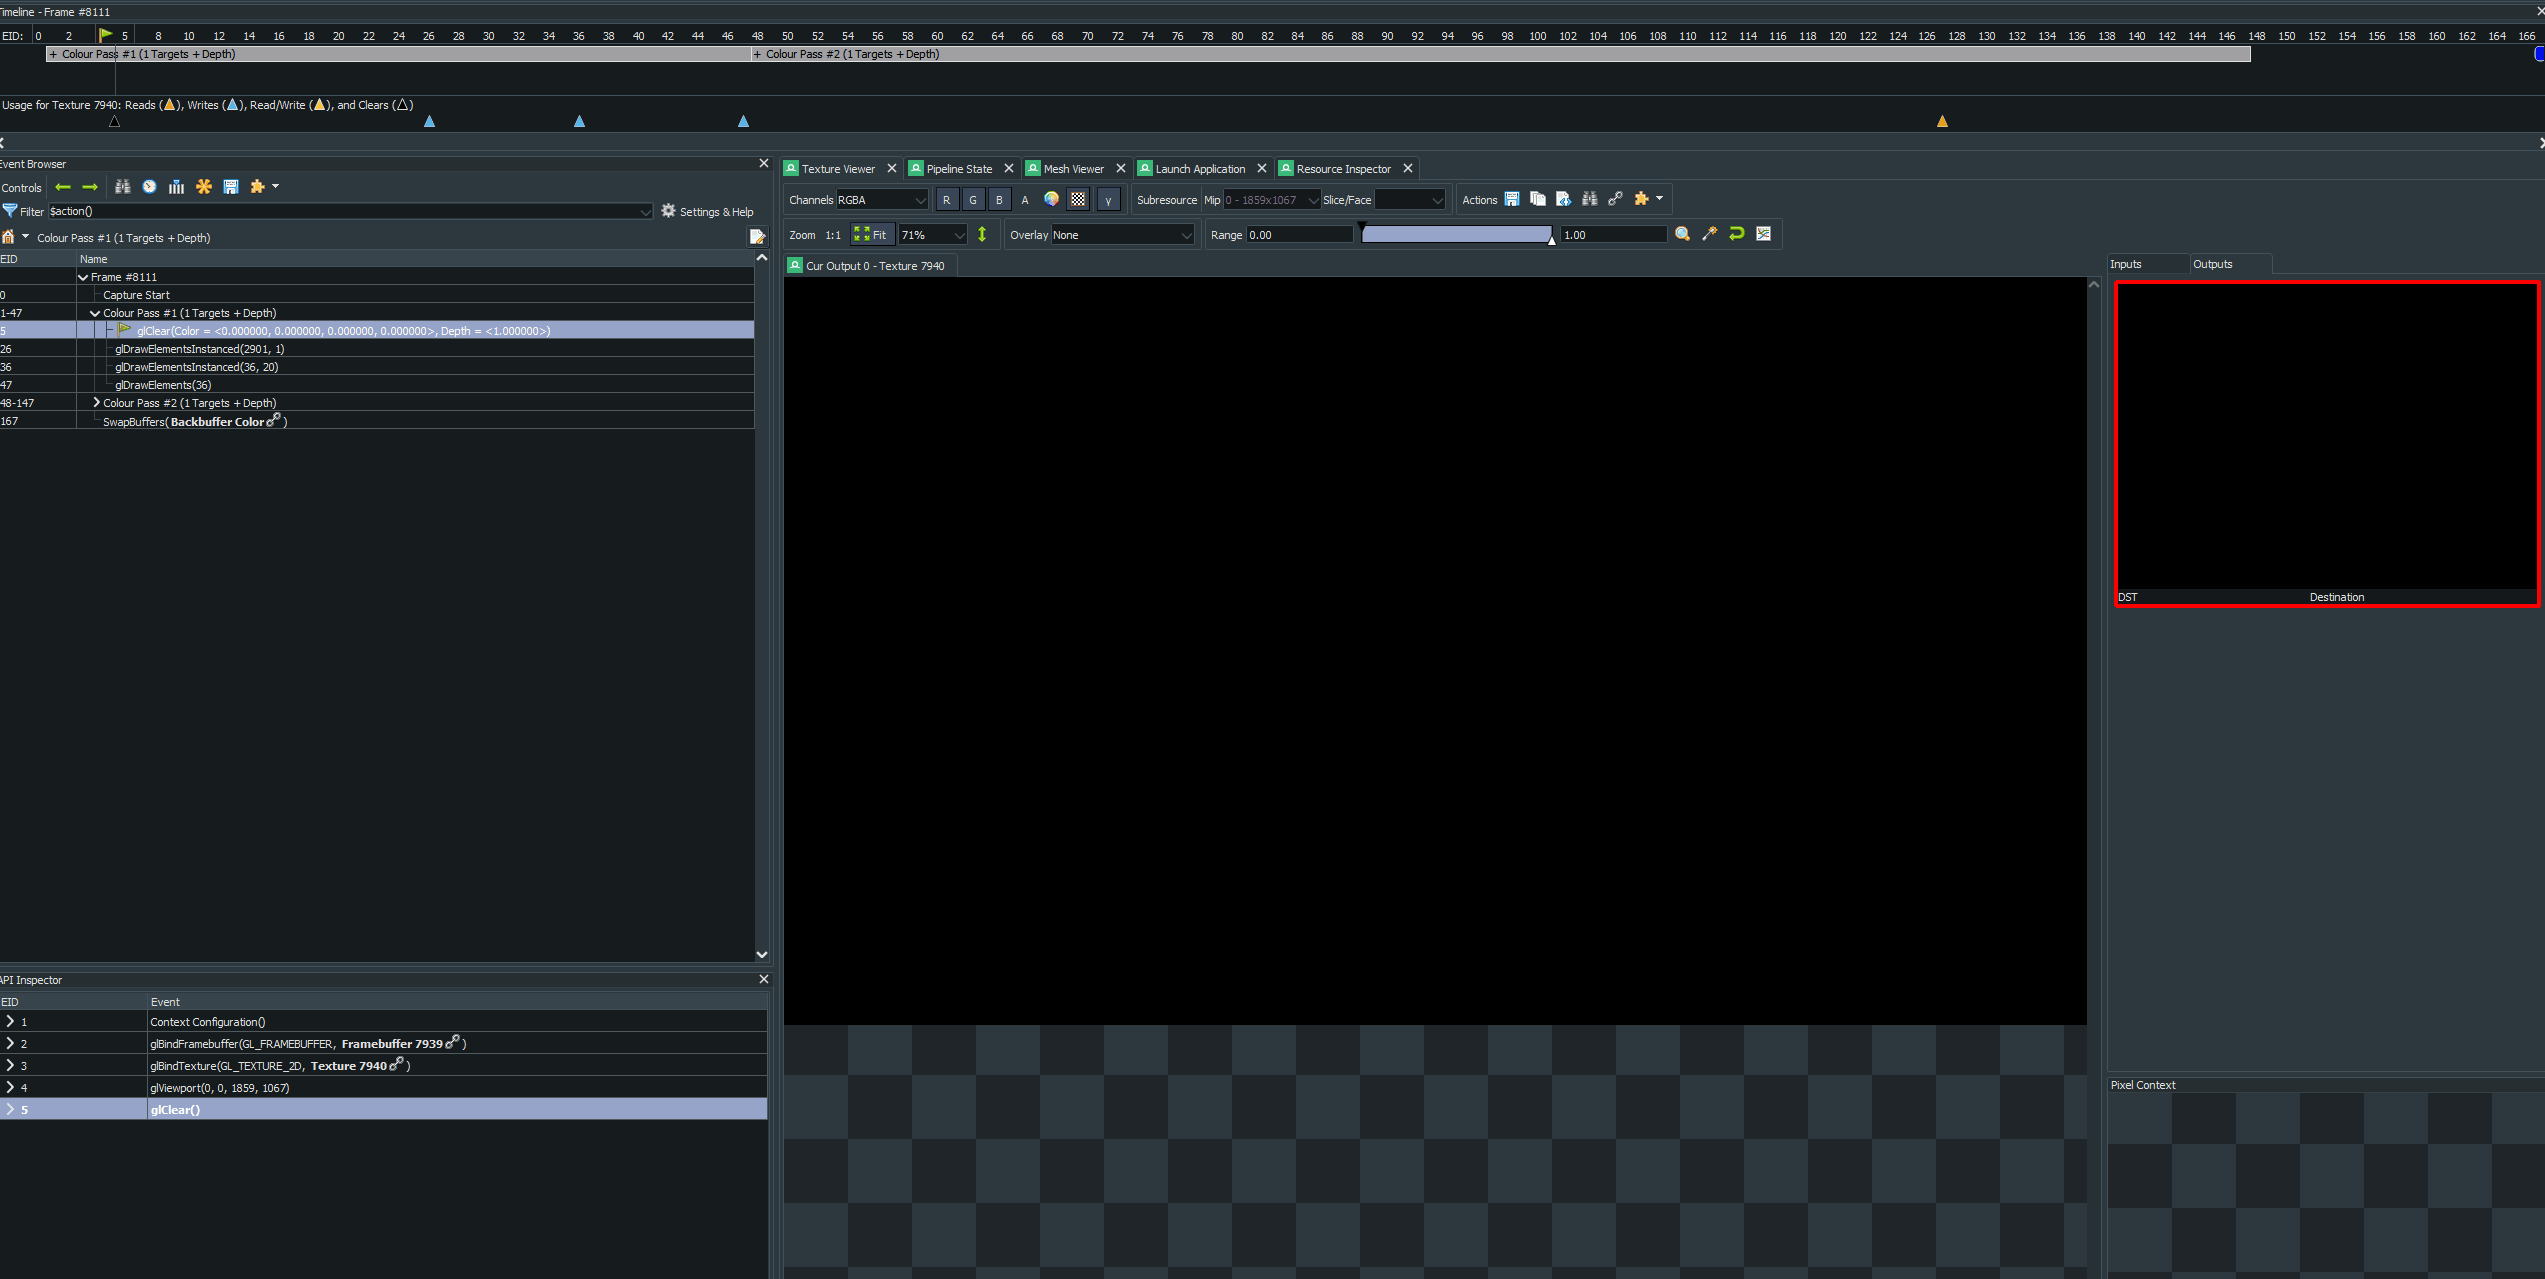Click the orange read/write marker on timeline
Image resolution: width=2545 pixels, height=1279 pixels.
(x=1942, y=121)
